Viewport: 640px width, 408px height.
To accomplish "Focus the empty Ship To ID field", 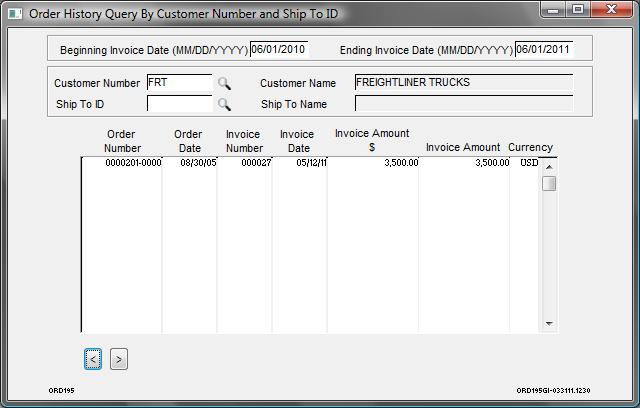I will click(180, 104).
